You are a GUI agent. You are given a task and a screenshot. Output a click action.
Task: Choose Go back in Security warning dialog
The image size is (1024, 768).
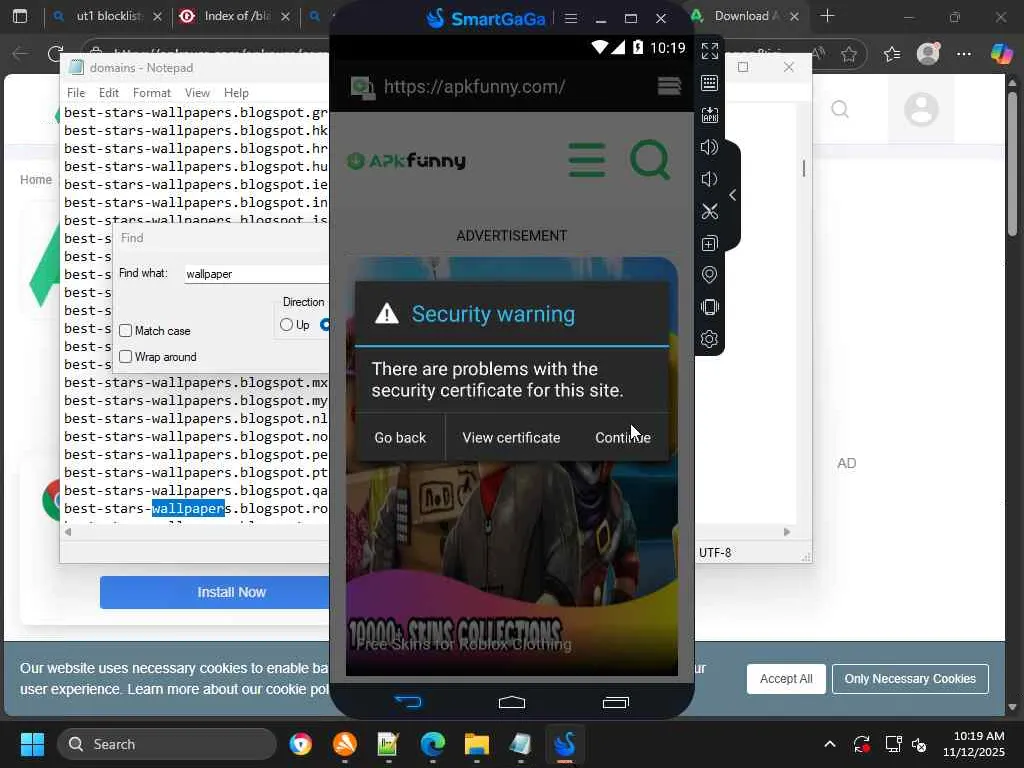coord(400,438)
